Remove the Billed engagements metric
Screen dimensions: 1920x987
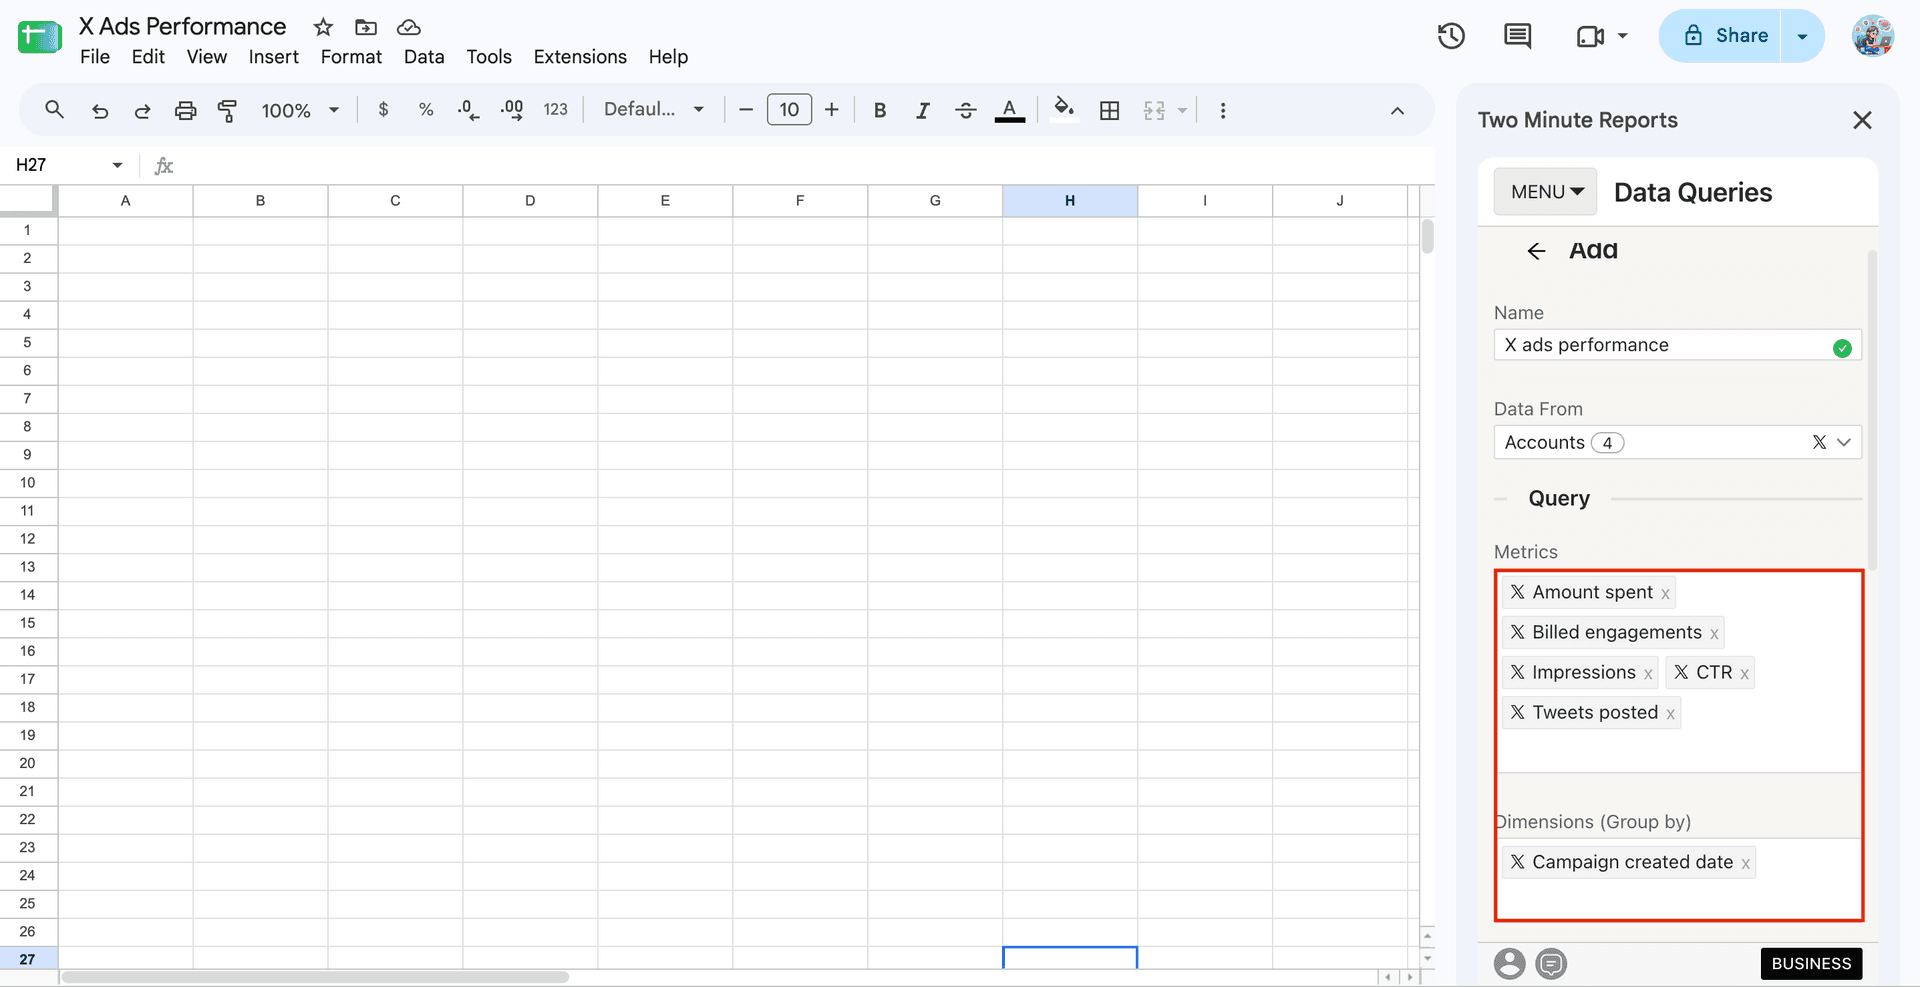pyautogui.click(x=1714, y=634)
